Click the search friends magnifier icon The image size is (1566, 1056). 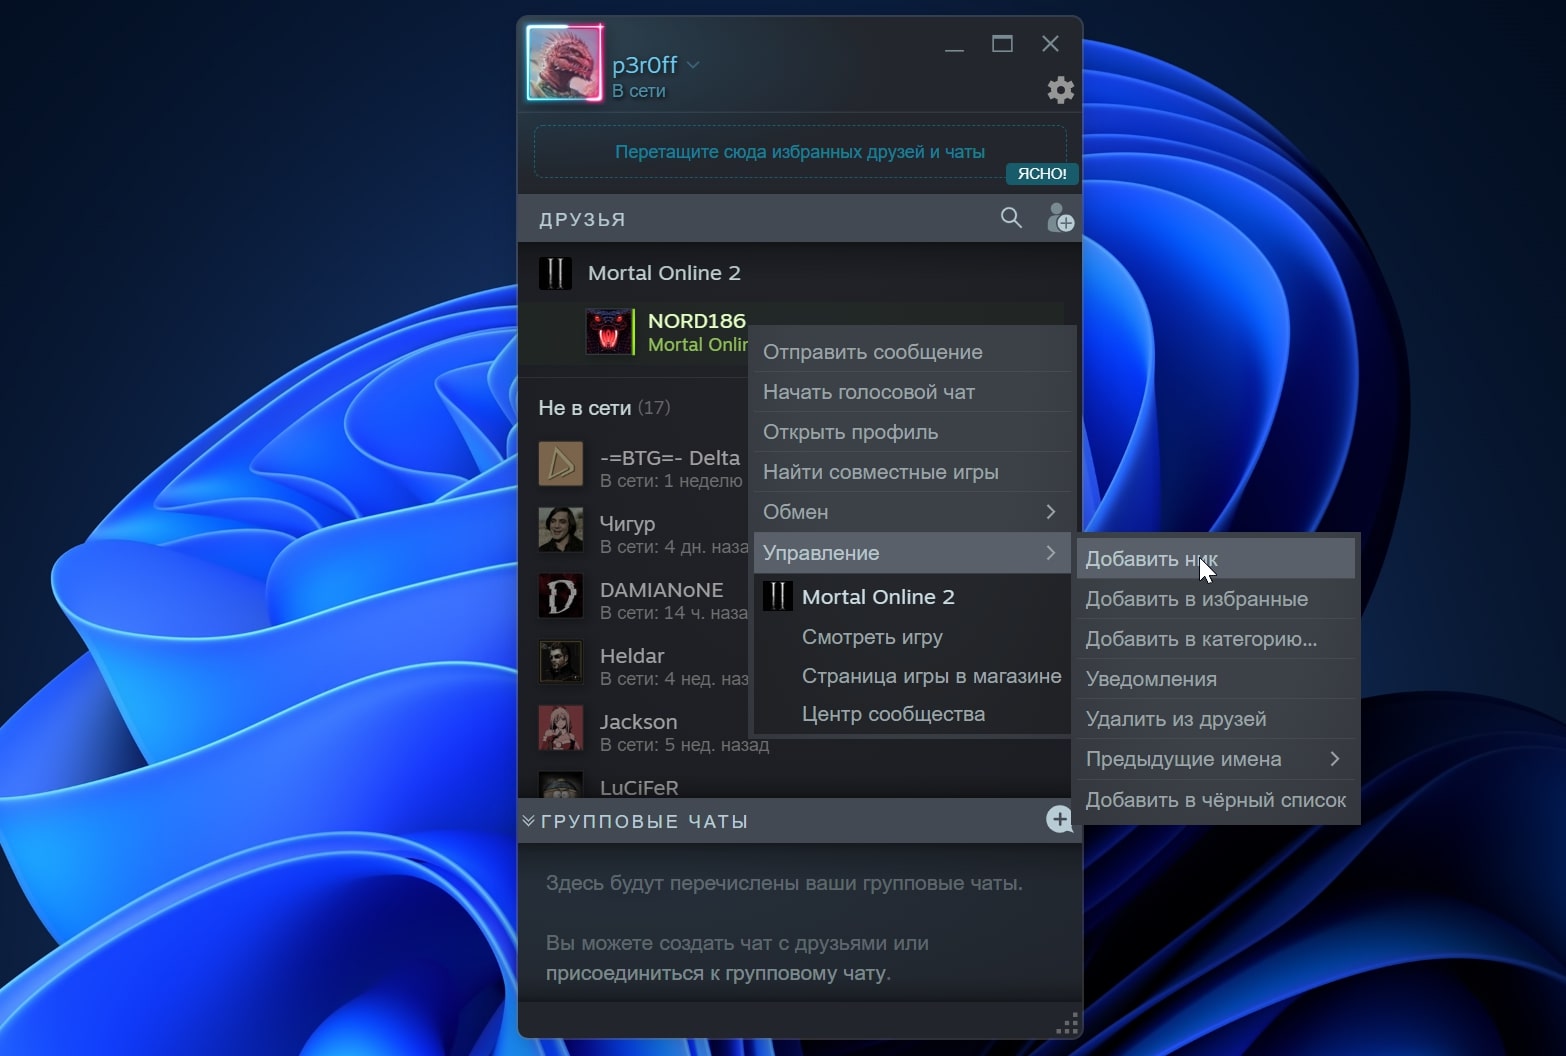click(1011, 218)
